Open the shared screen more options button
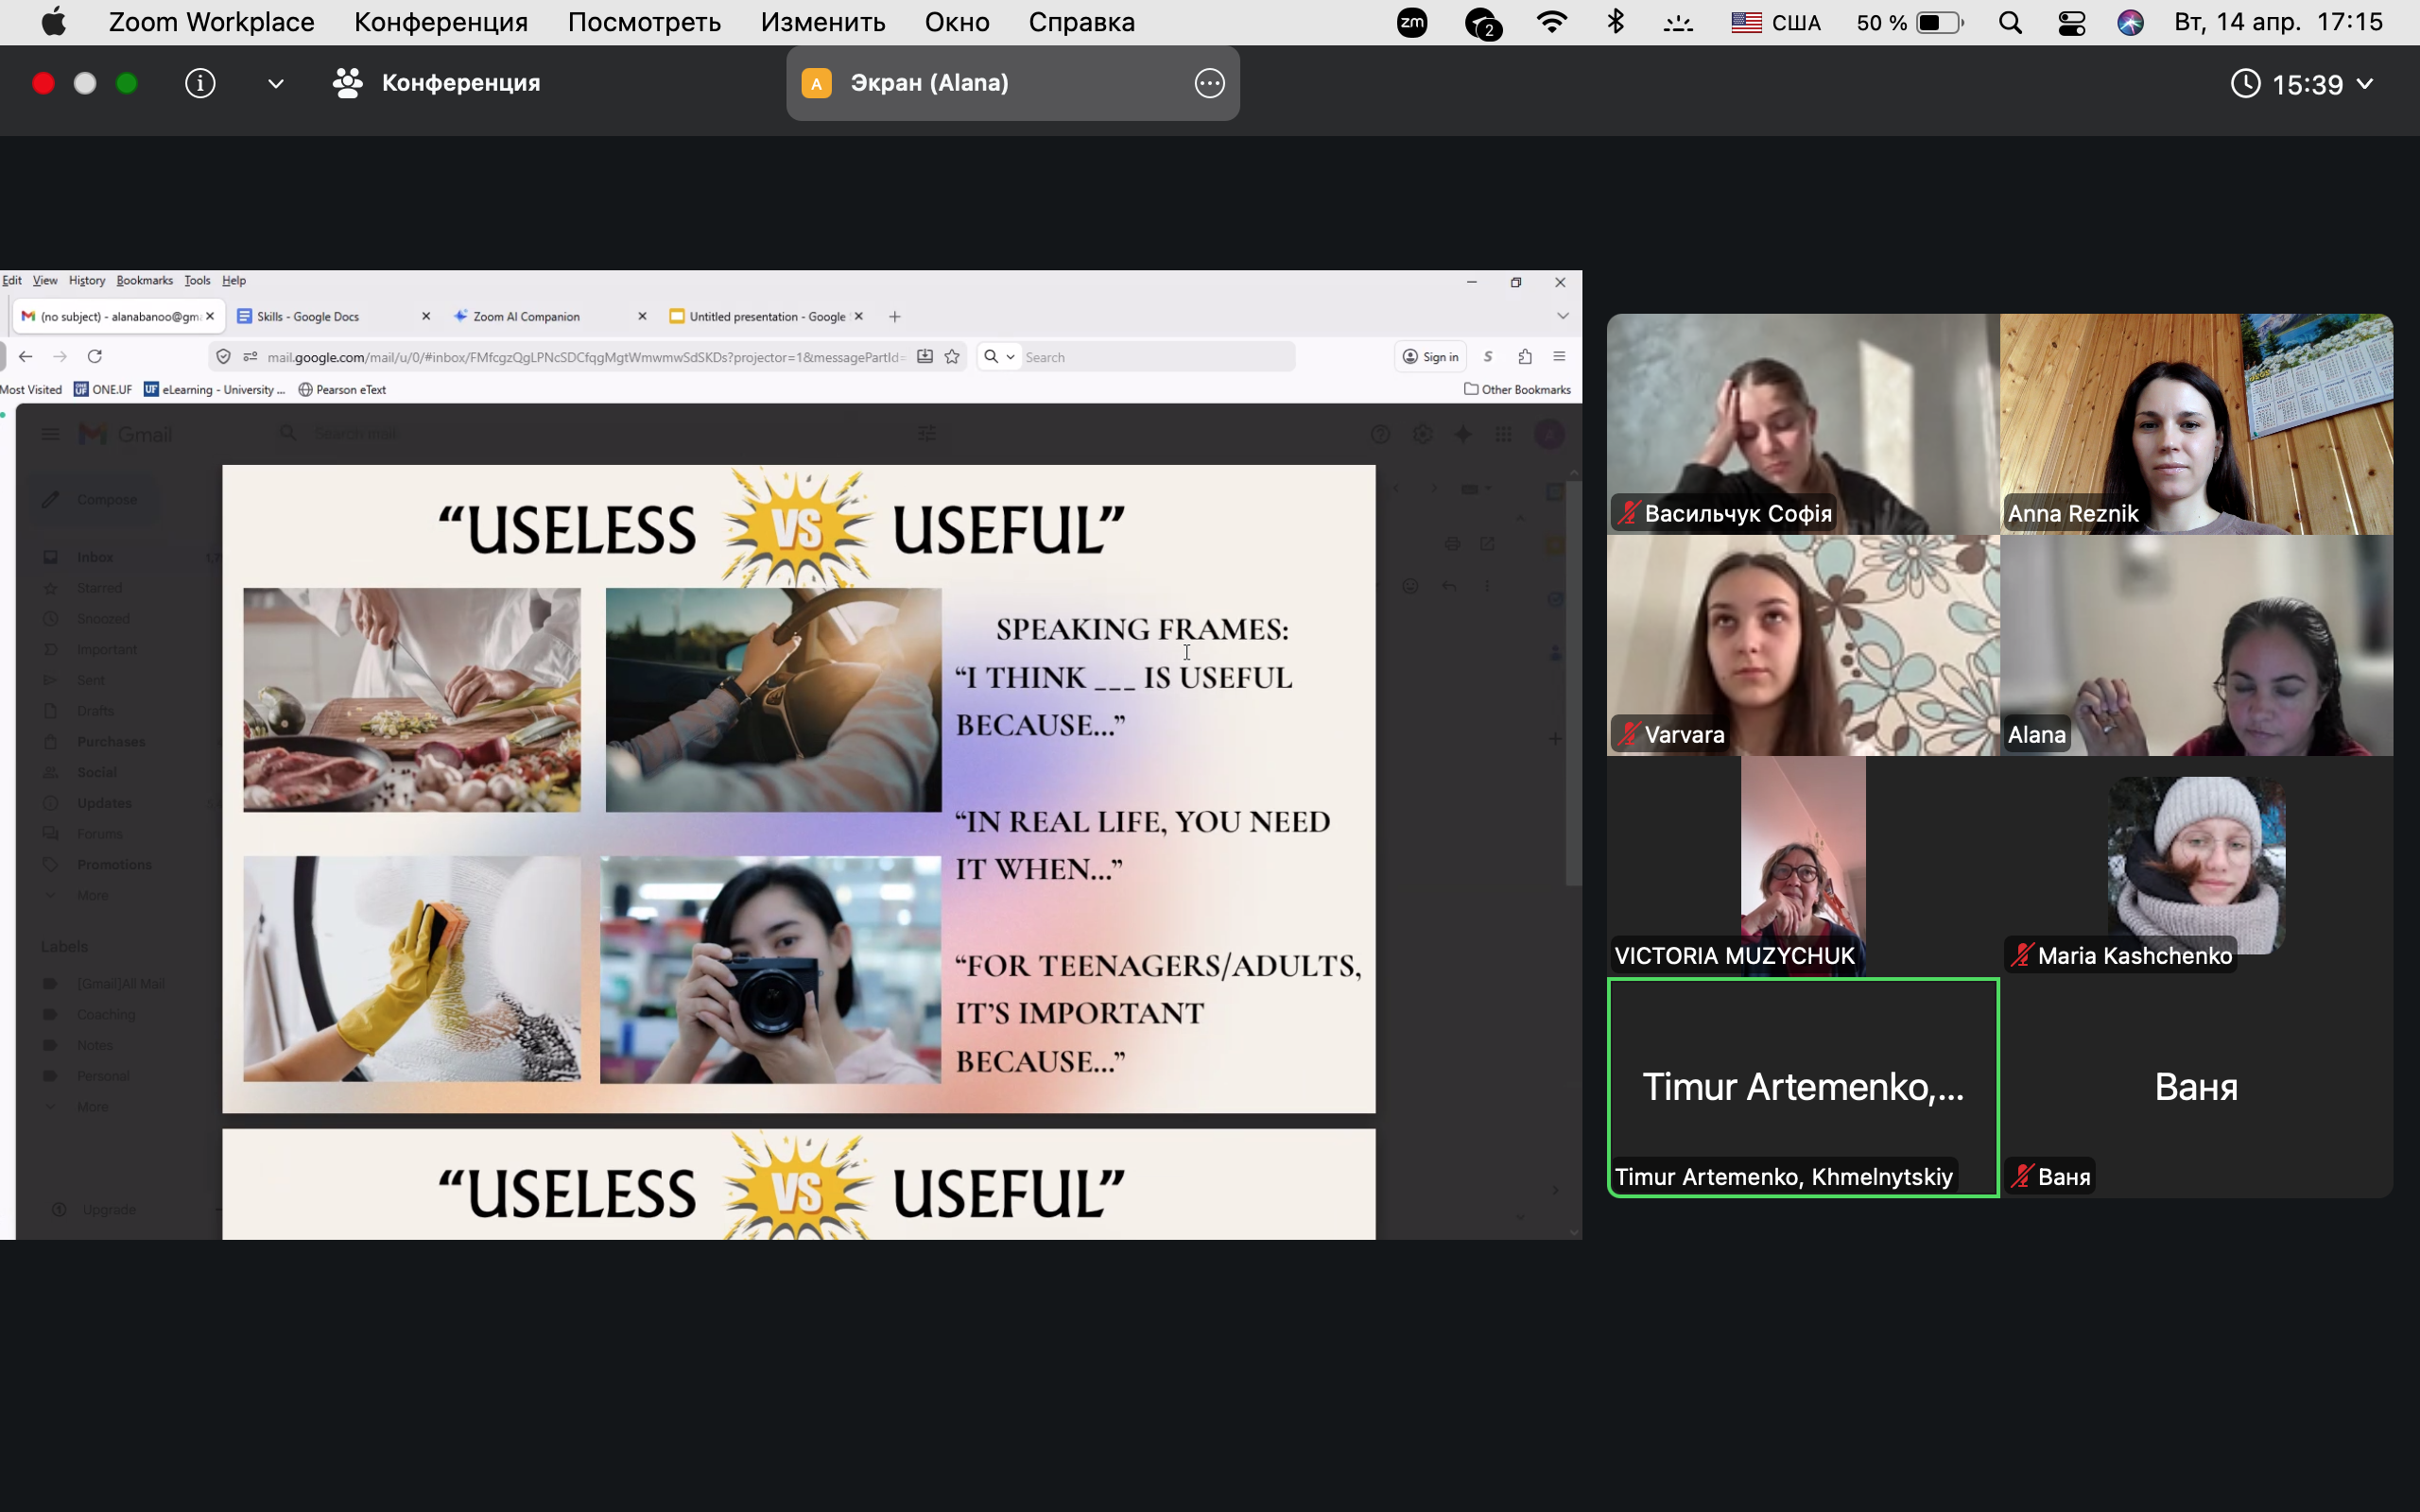This screenshot has width=2420, height=1512. pyautogui.click(x=1209, y=83)
